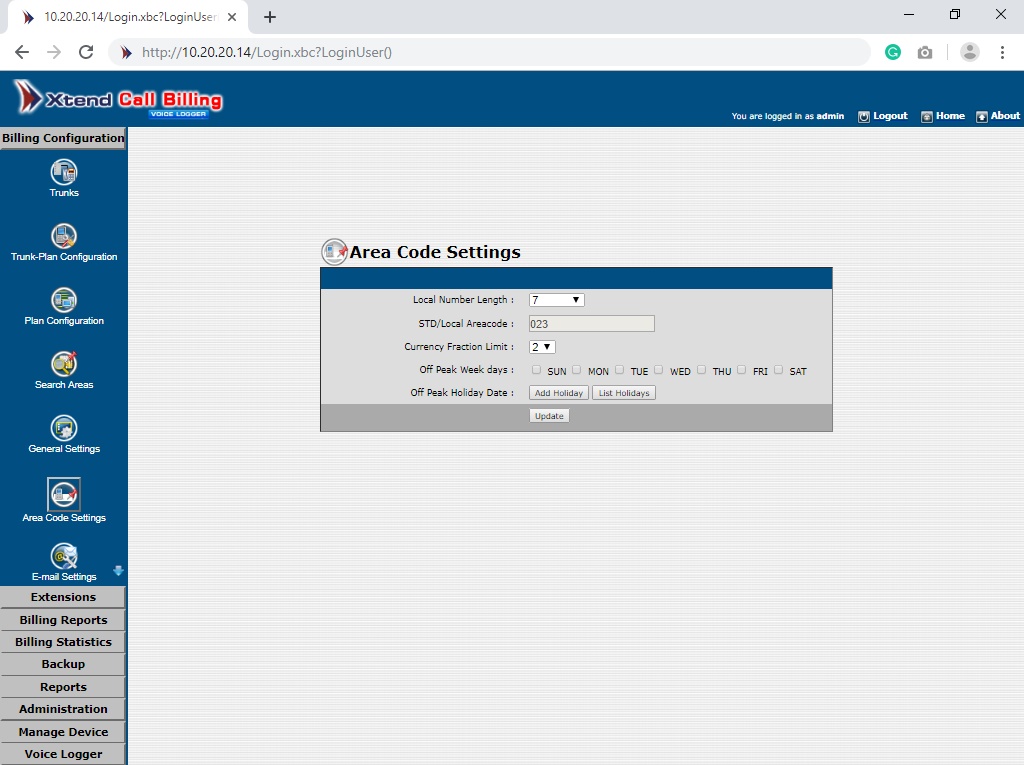This screenshot has width=1024, height=765.
Task: Click the List Holidays button
Action: (x=624, y=393)
